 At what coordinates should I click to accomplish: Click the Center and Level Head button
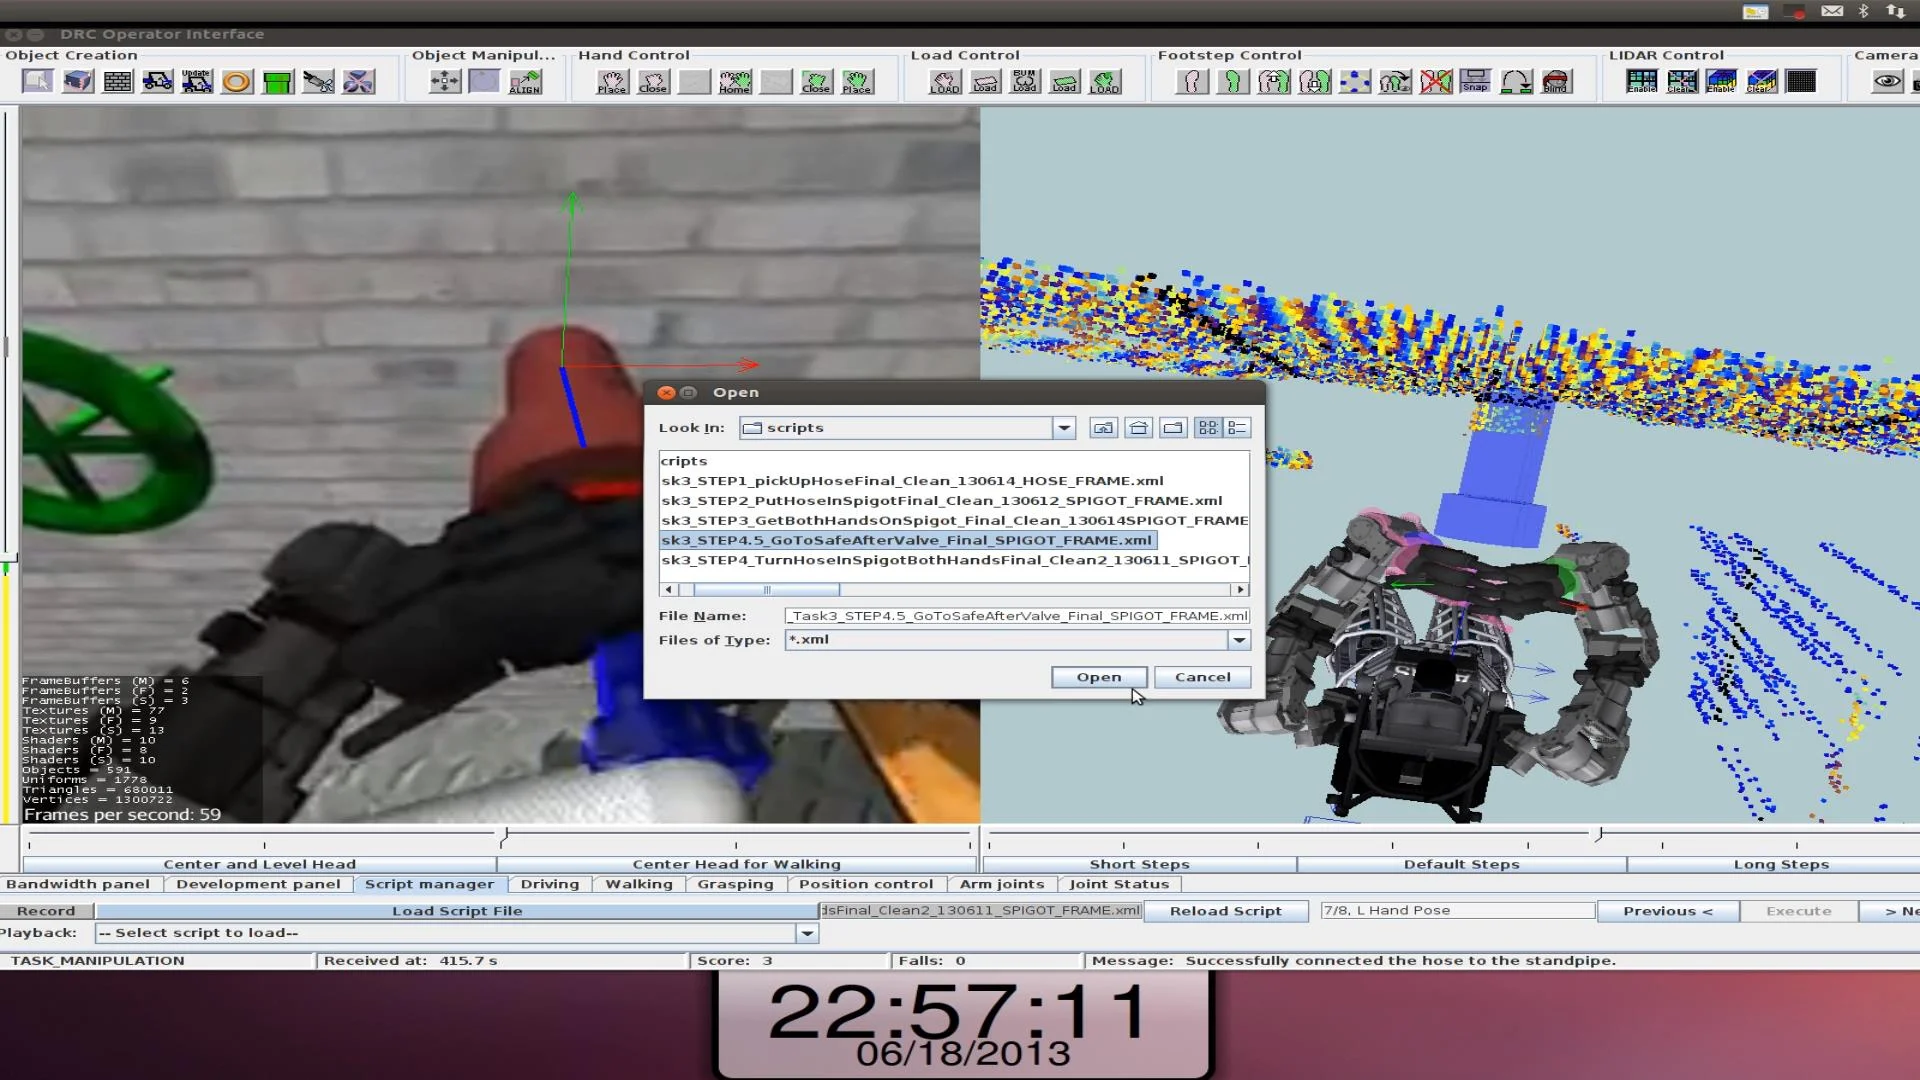[260, 864]
